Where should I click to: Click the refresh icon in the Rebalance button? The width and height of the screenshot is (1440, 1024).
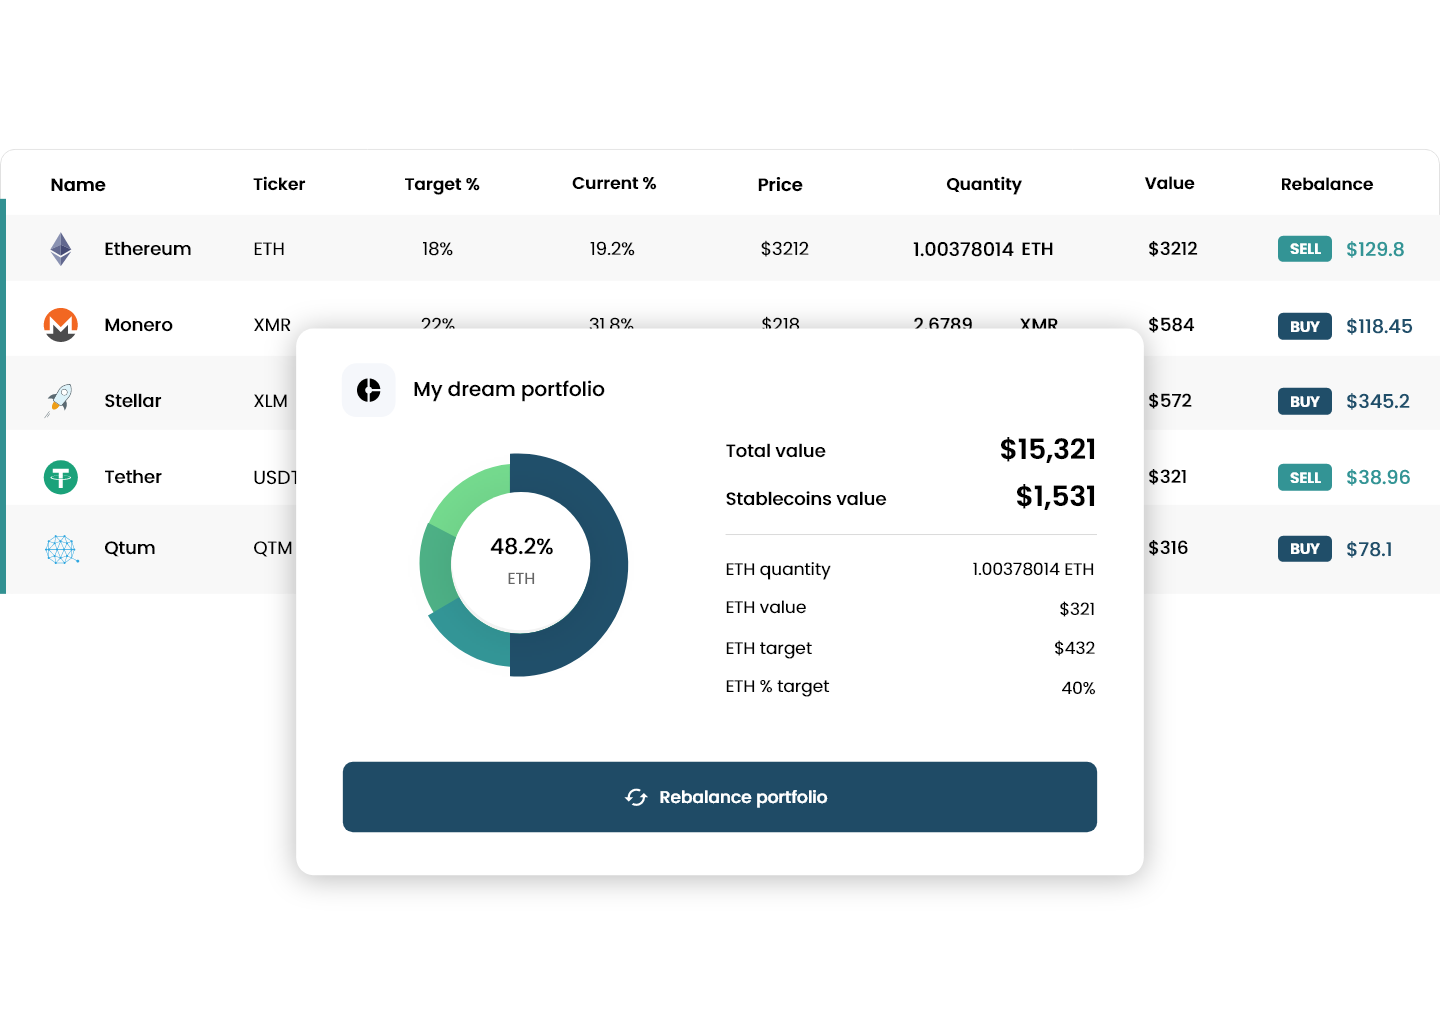click(x=637, y=797)
